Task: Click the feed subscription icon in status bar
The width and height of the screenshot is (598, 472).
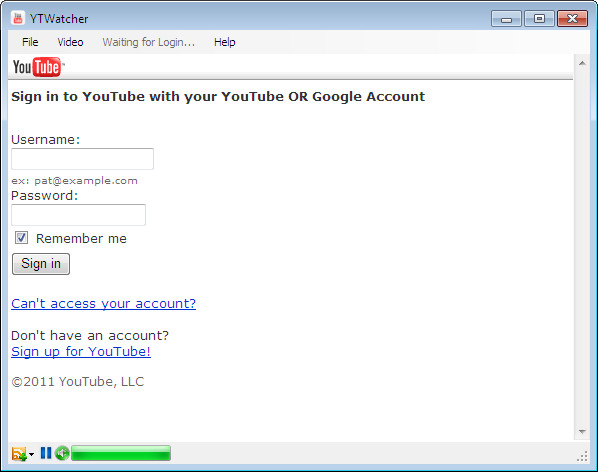Action: 19,454
